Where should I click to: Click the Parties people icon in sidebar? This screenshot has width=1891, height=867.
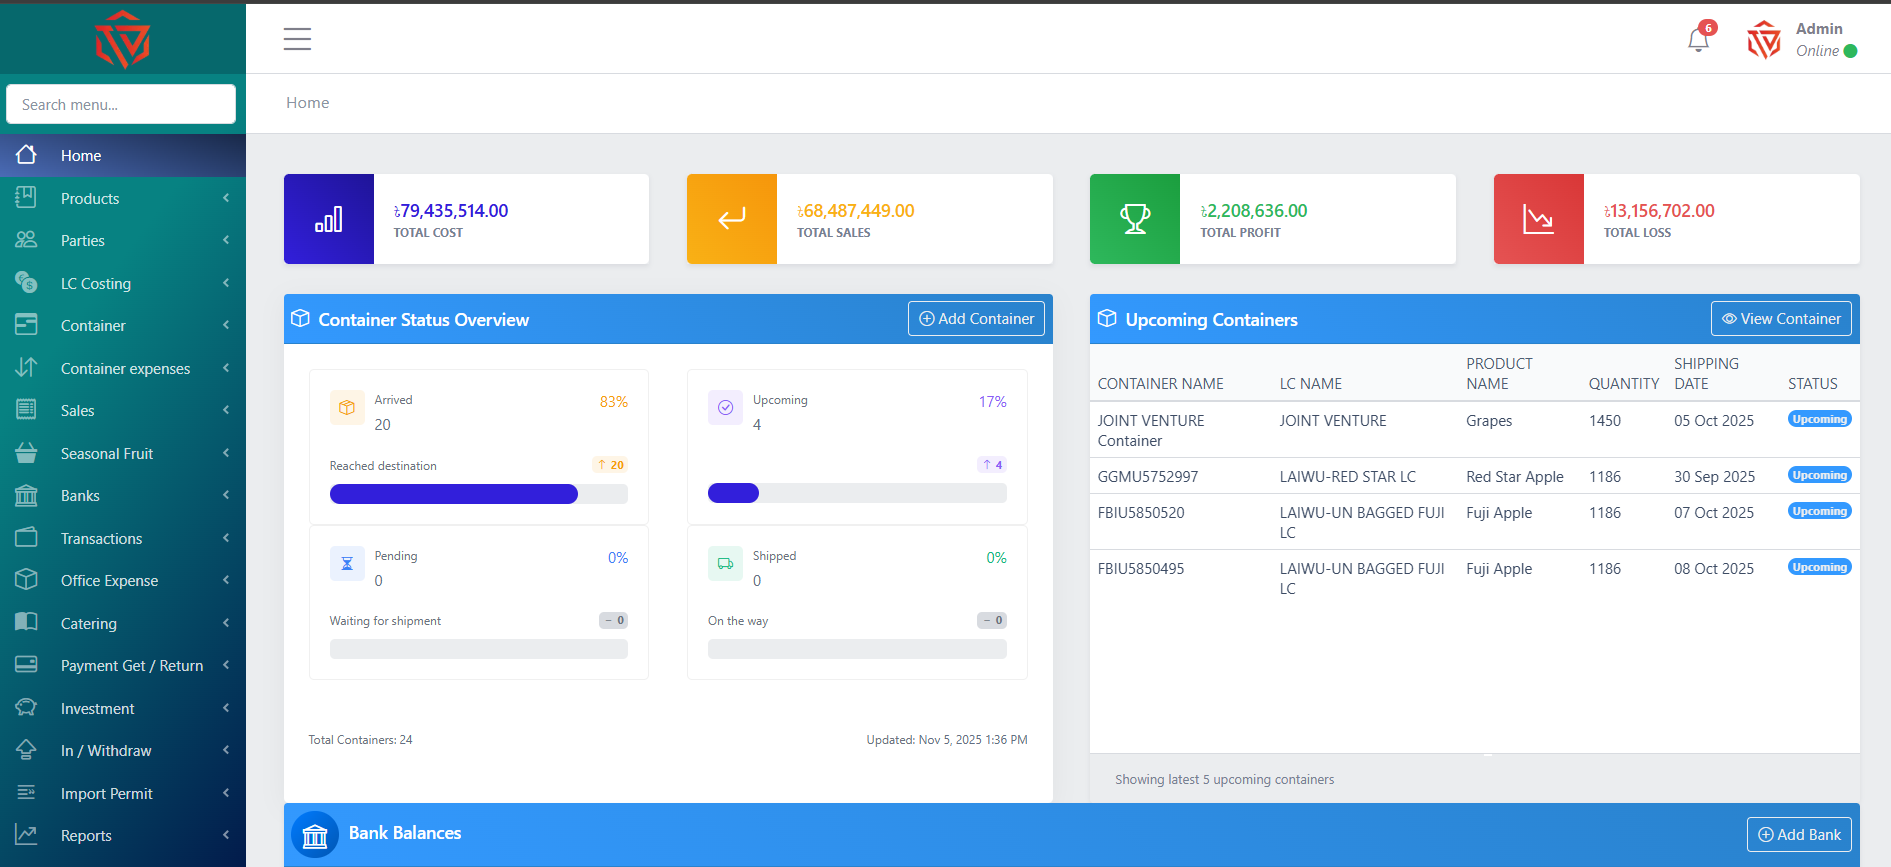pos(26,240)
